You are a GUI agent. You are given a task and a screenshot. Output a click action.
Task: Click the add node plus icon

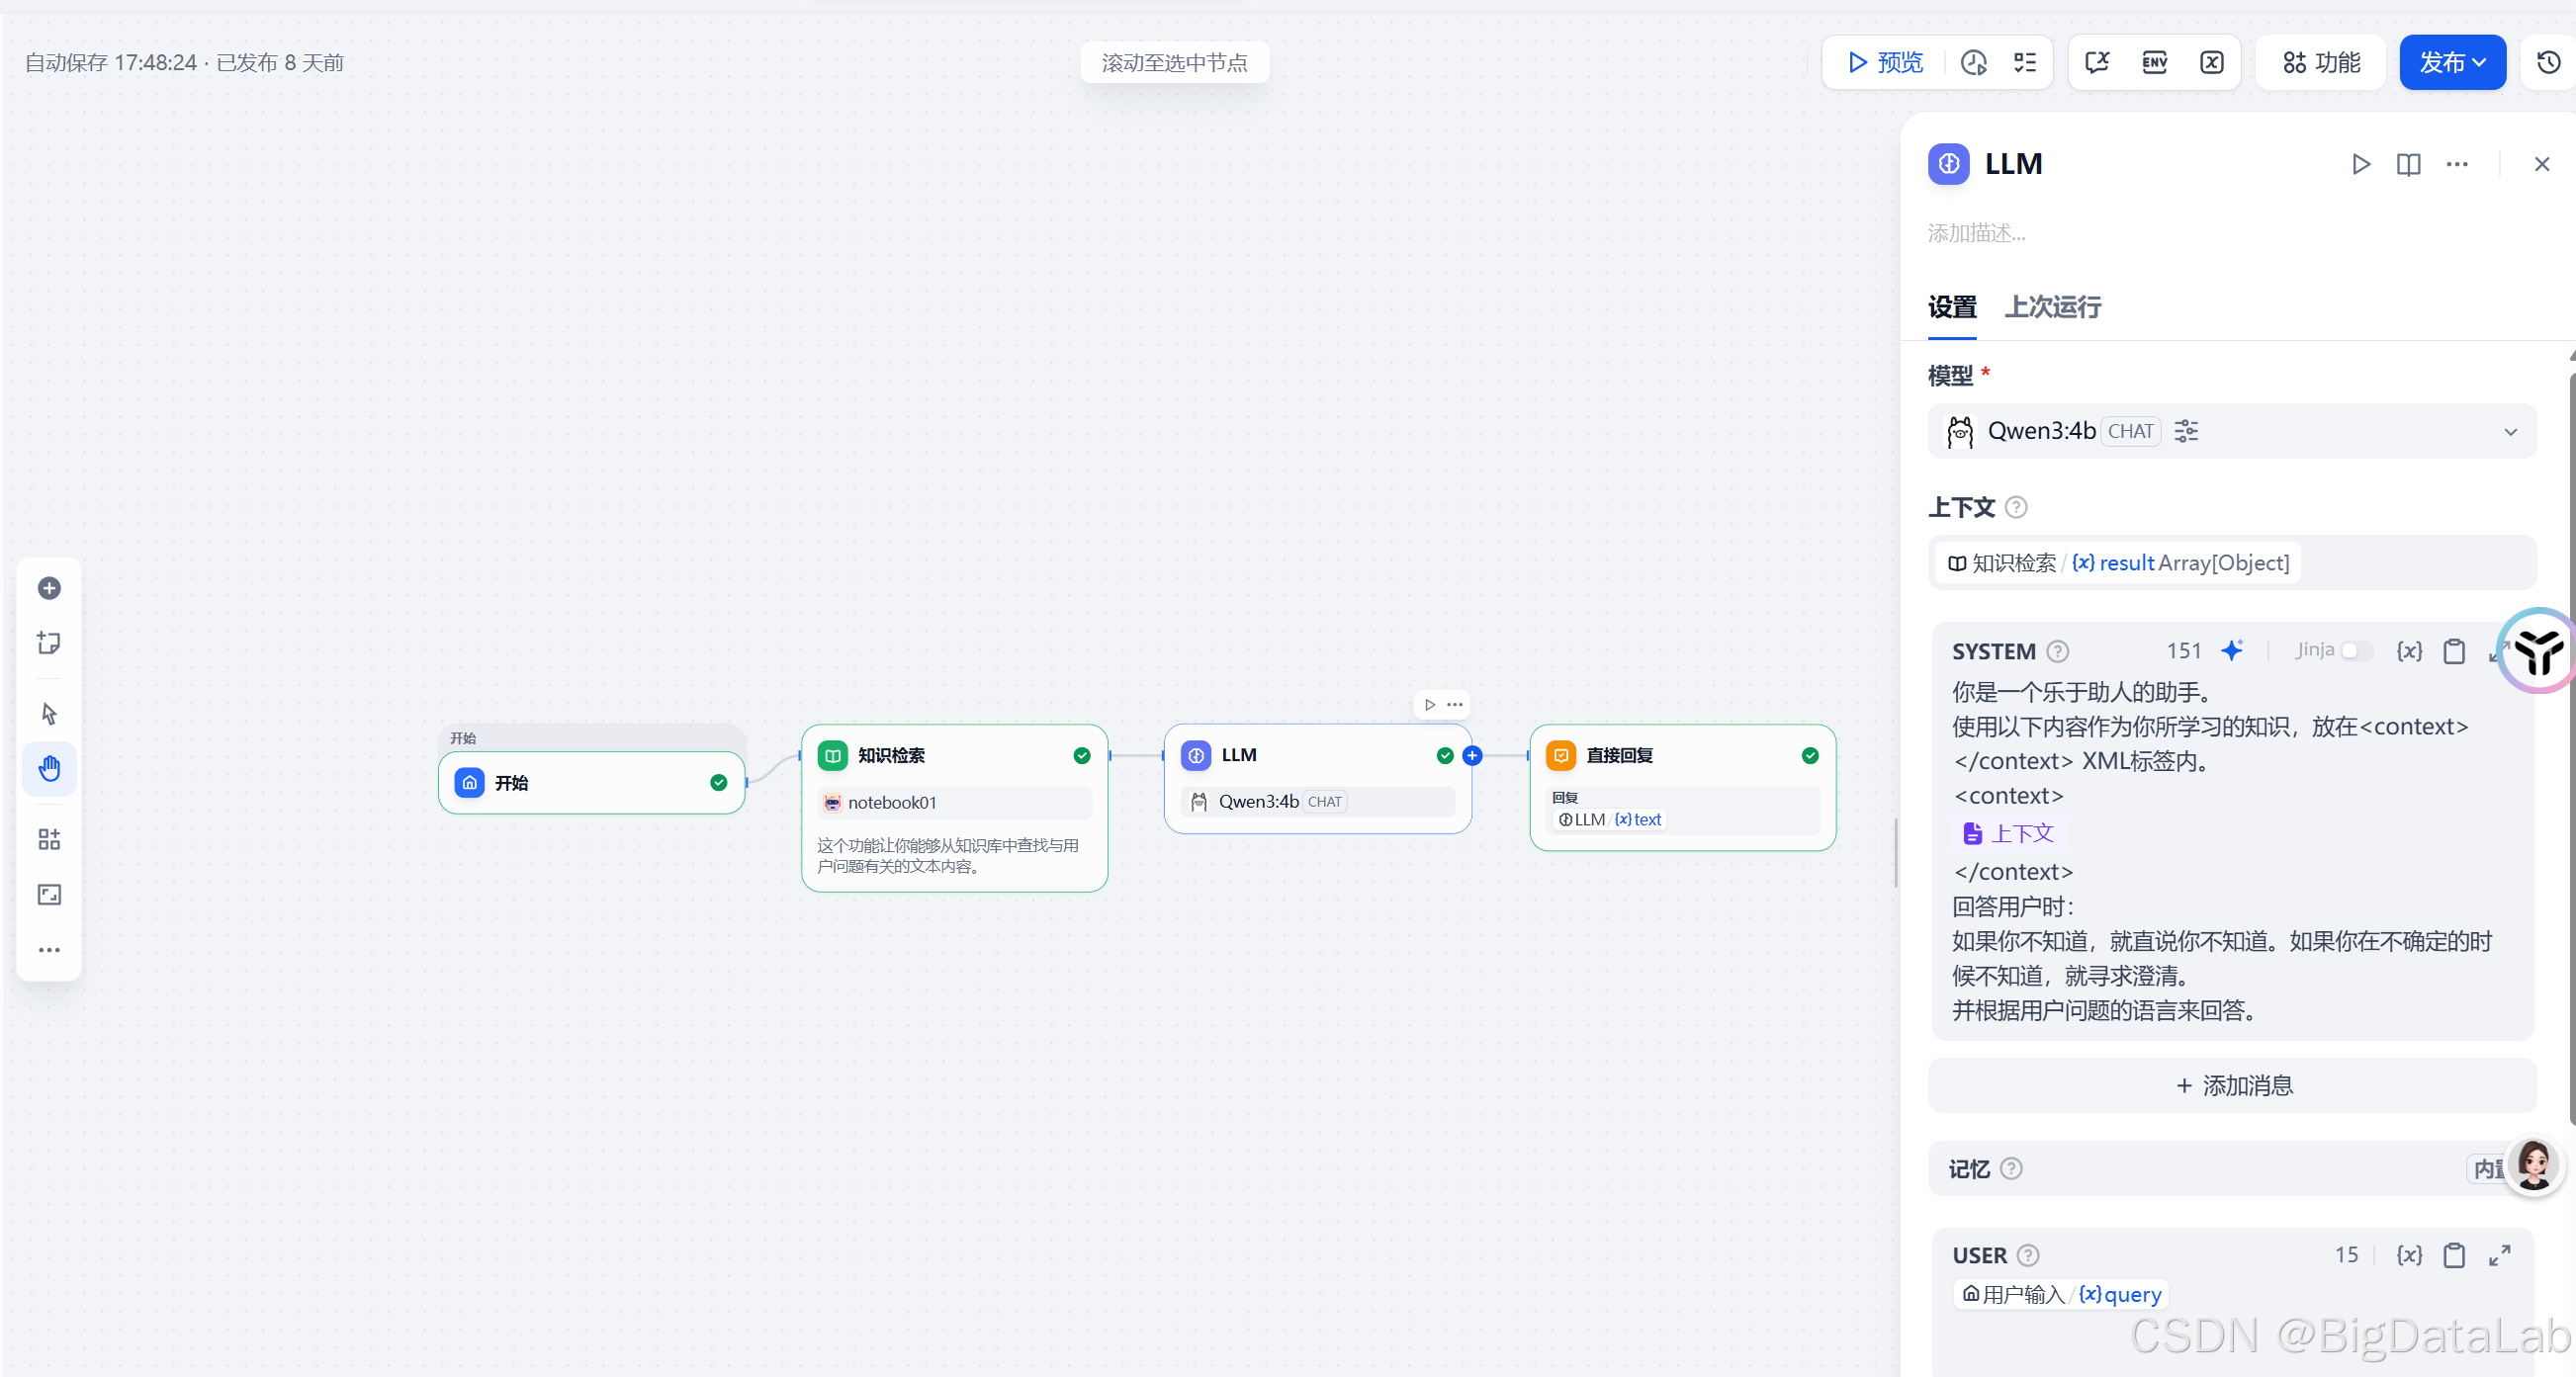pyautogui.click(x=49, y=588)
